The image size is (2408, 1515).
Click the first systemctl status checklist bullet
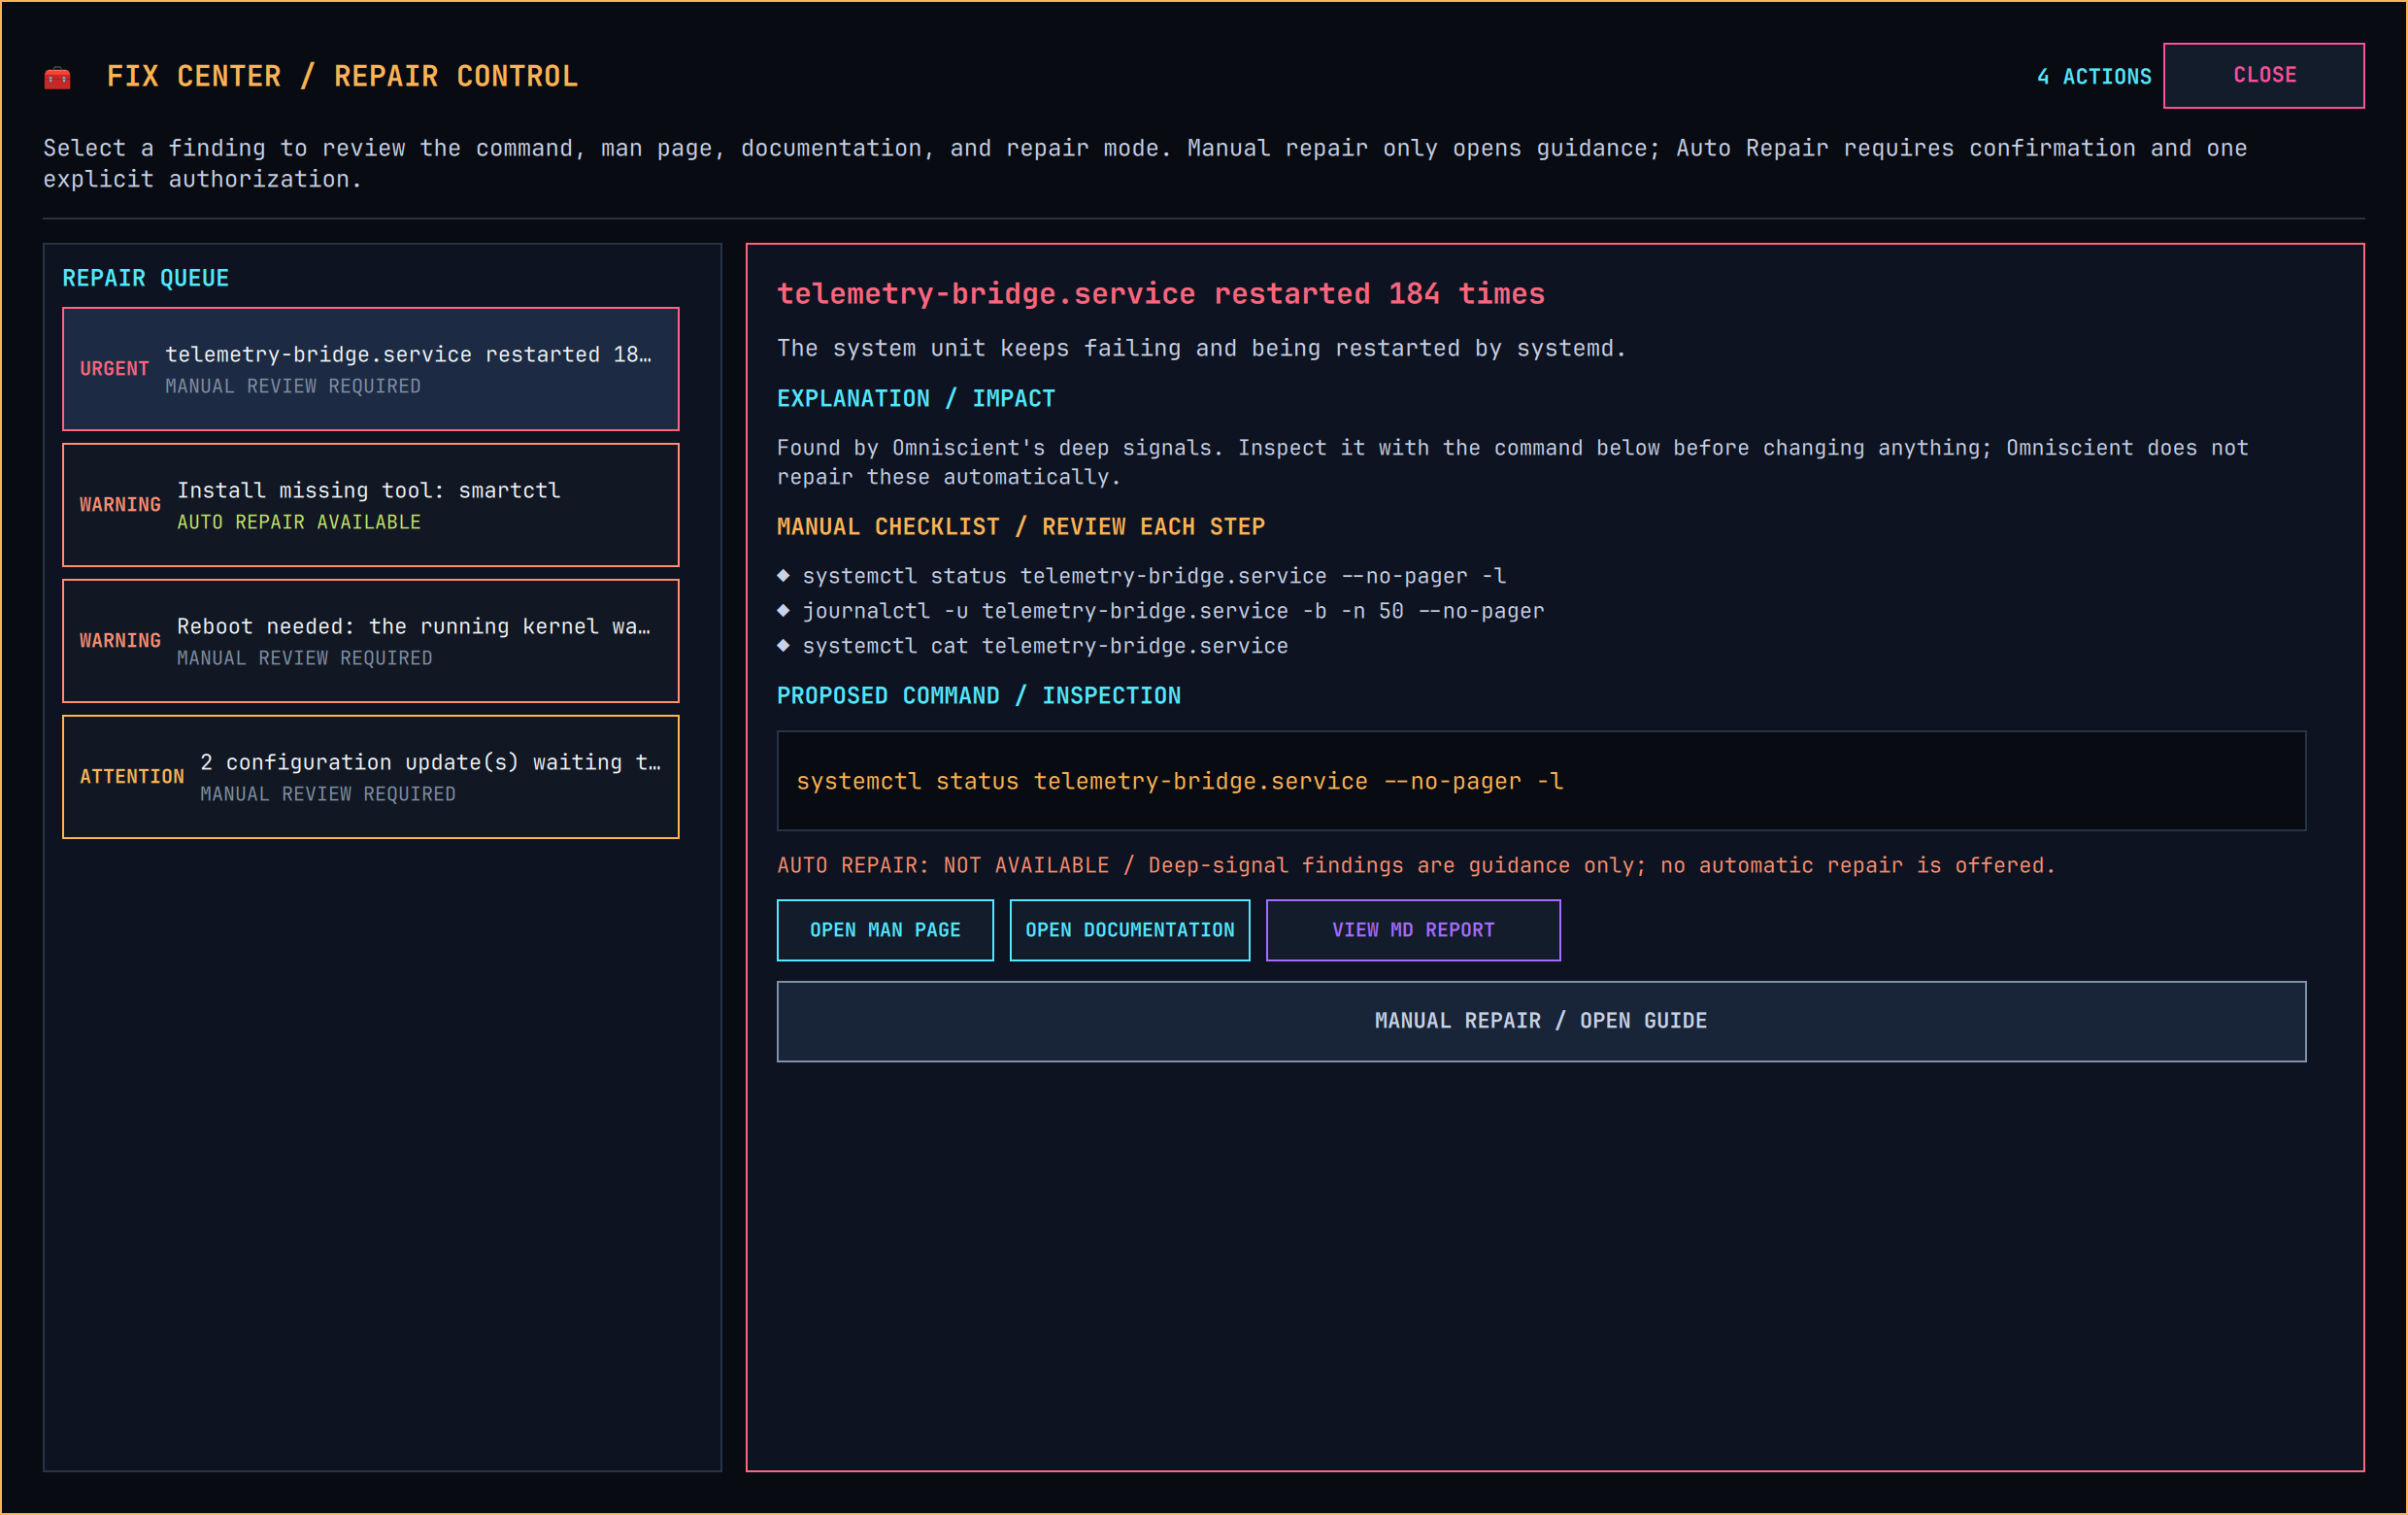pyautogui.click(x=1142, y=576)
